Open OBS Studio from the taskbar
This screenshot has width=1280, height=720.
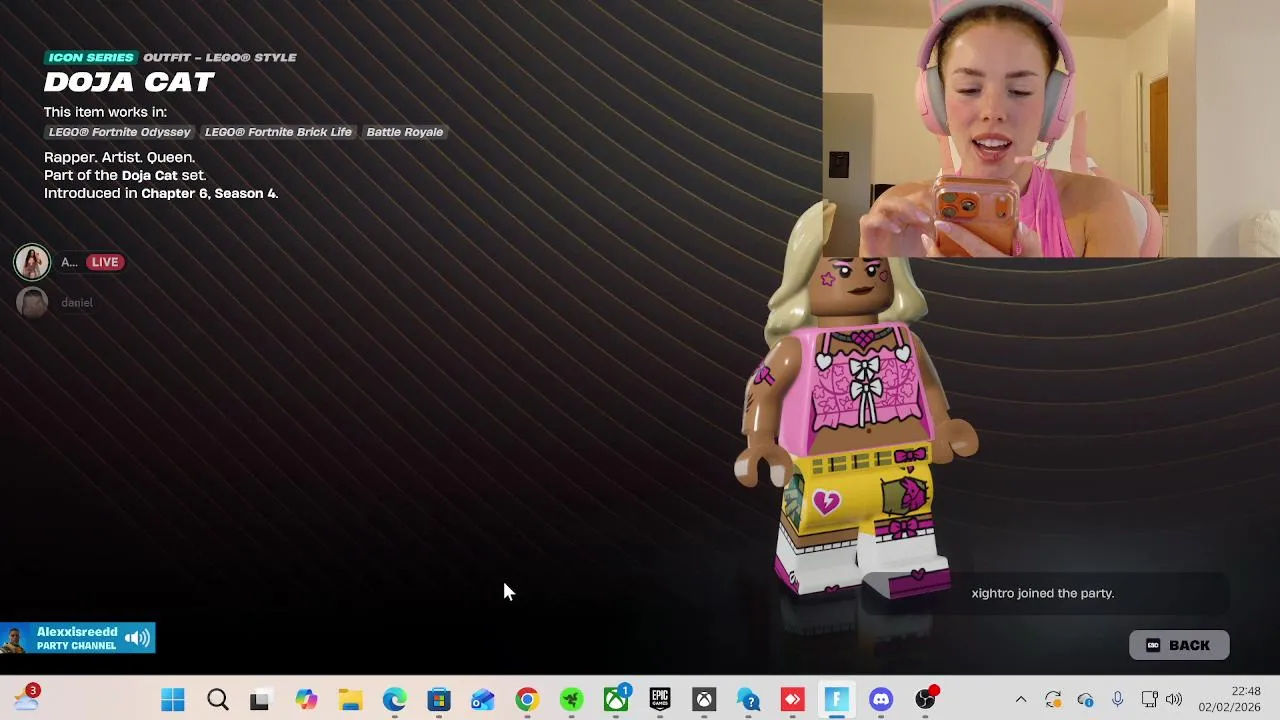tap(926, 700)
